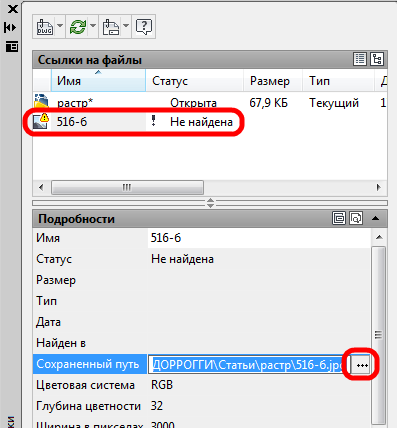Click the Change Path toolbar icon
397x428 pixels.
pos(111,27)
